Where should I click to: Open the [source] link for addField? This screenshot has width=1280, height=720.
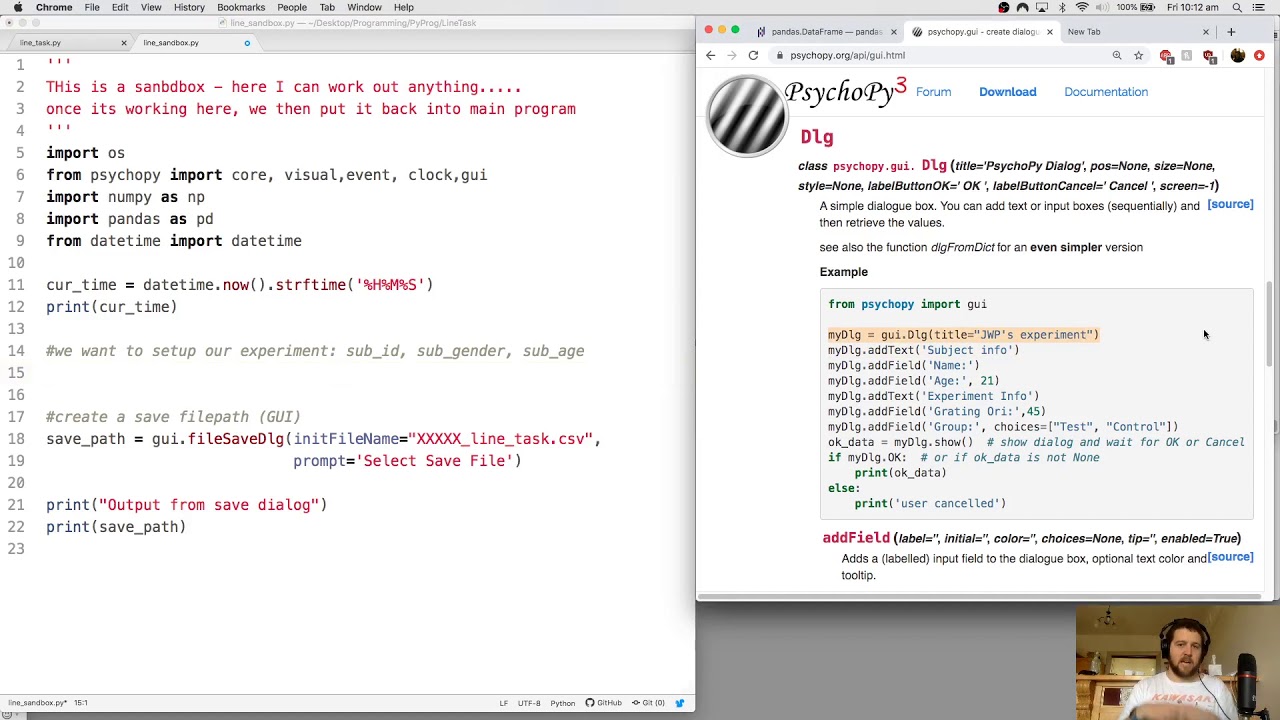[x=1230, y=558]
